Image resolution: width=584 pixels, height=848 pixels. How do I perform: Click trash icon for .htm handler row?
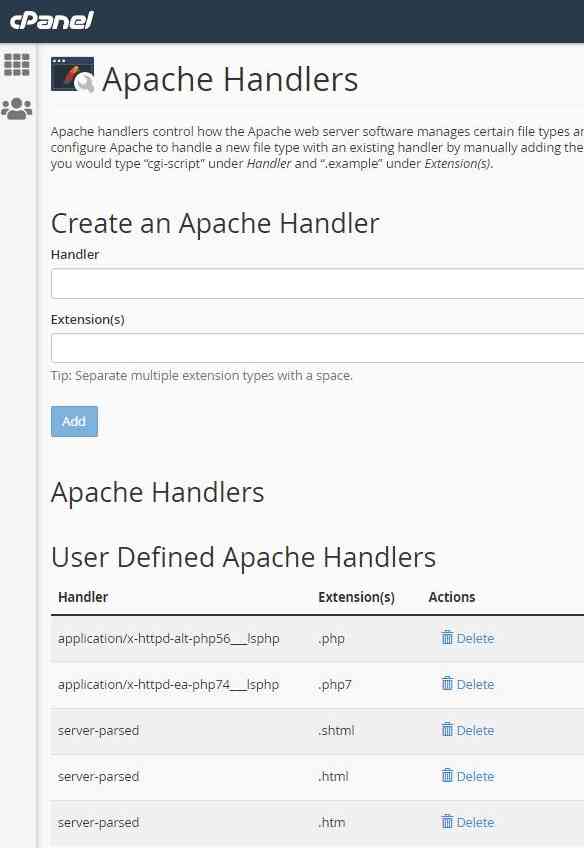coord(447,822)
